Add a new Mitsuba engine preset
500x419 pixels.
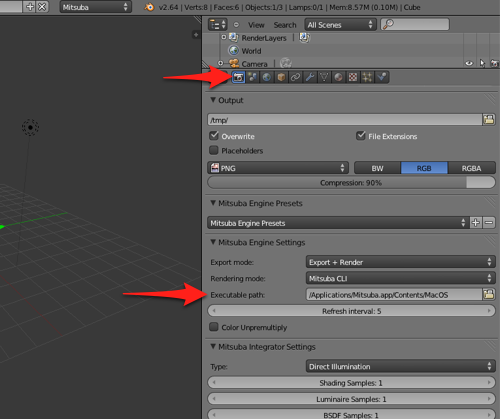pos(476,223)
